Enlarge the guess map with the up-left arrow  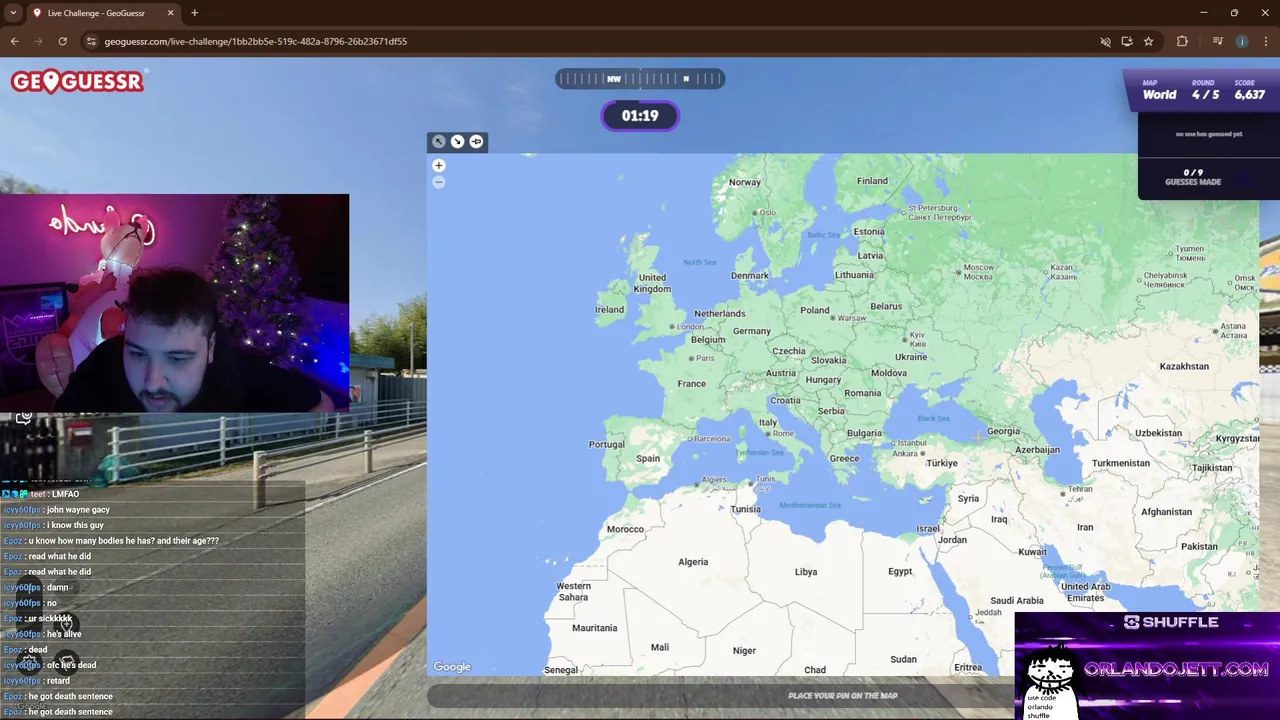point(438,141)
